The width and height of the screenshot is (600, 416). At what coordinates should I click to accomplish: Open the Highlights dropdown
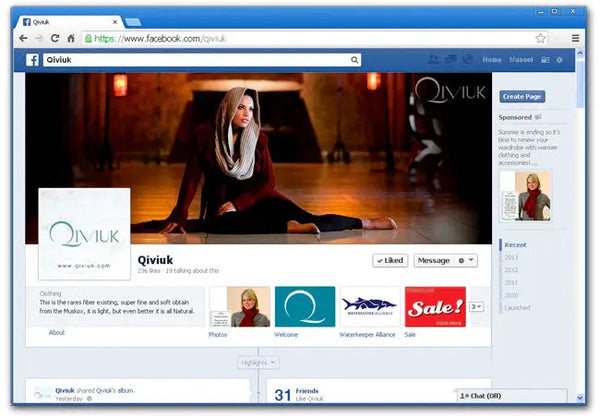258,362
